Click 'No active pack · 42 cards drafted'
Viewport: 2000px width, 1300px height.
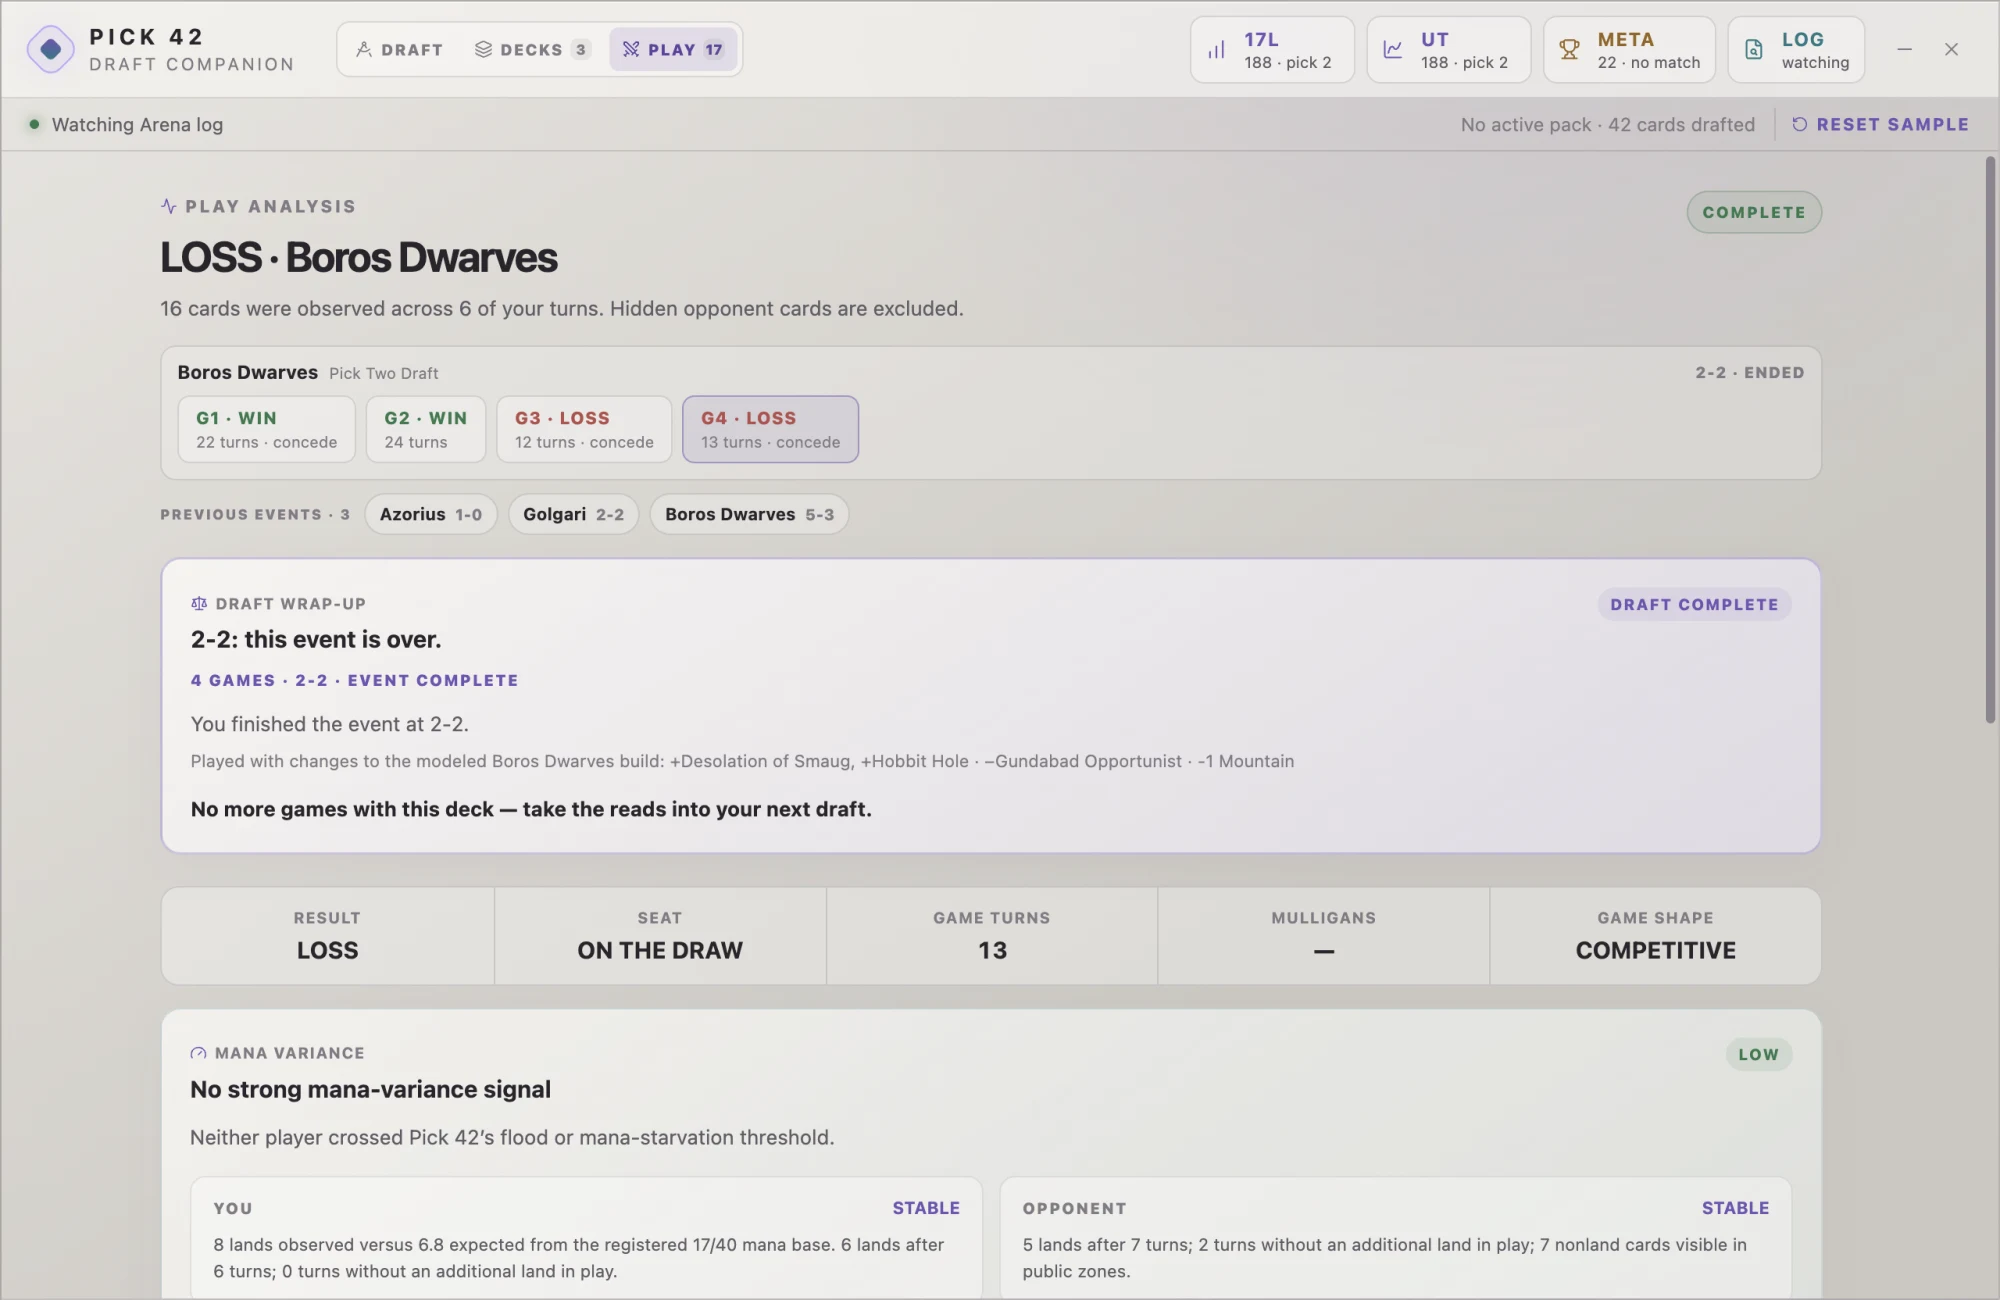click(x=1608, y=124)
